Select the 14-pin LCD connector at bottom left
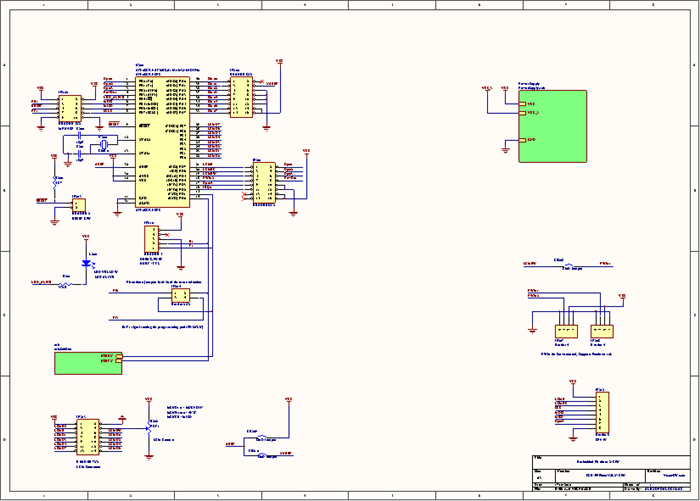The height and width of the screenshot is (501, 700). click(x=88, y=437)
